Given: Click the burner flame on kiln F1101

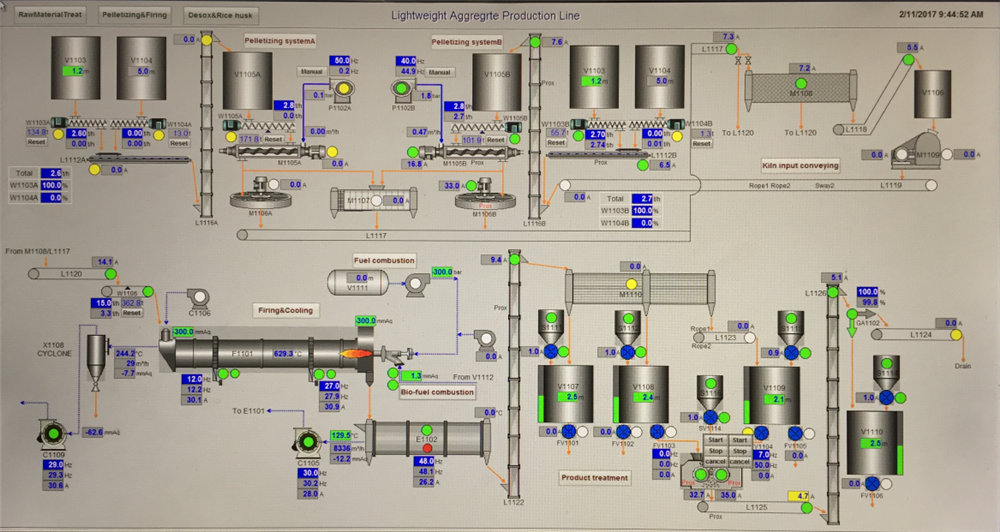Looking at the screenshot, I should click(x=351, y=353).
